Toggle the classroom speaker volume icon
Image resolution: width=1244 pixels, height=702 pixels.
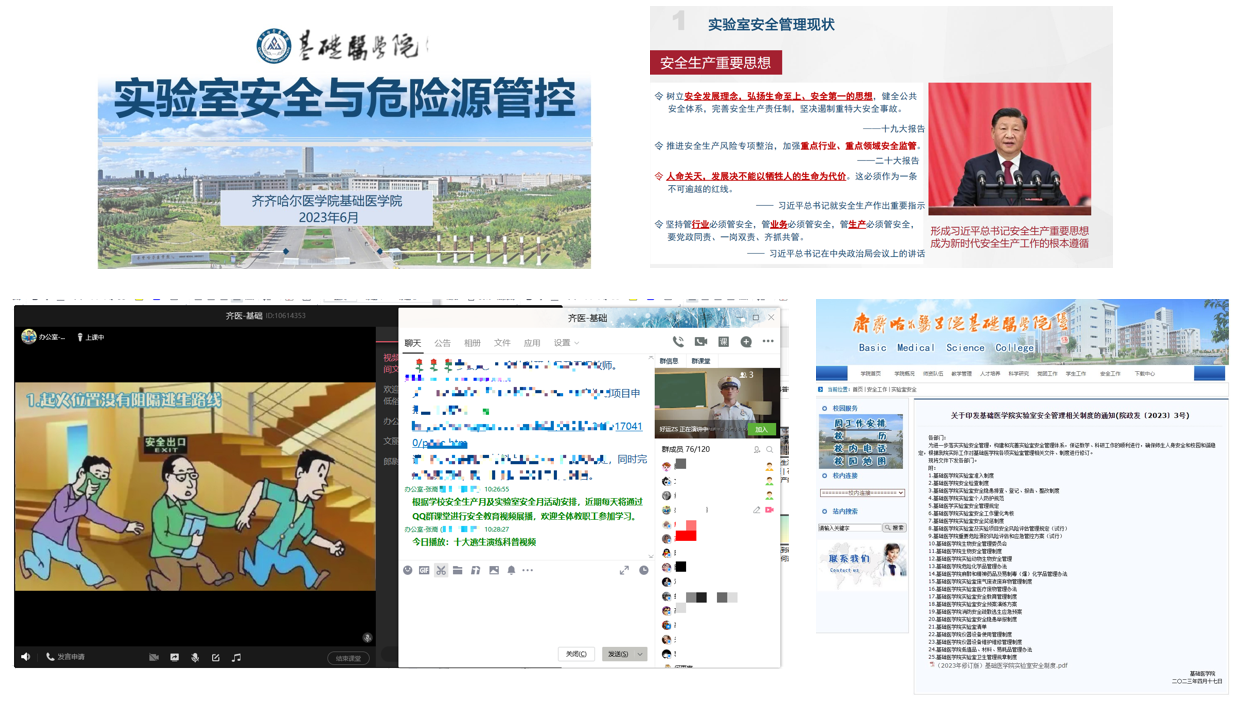pos(26,657)
